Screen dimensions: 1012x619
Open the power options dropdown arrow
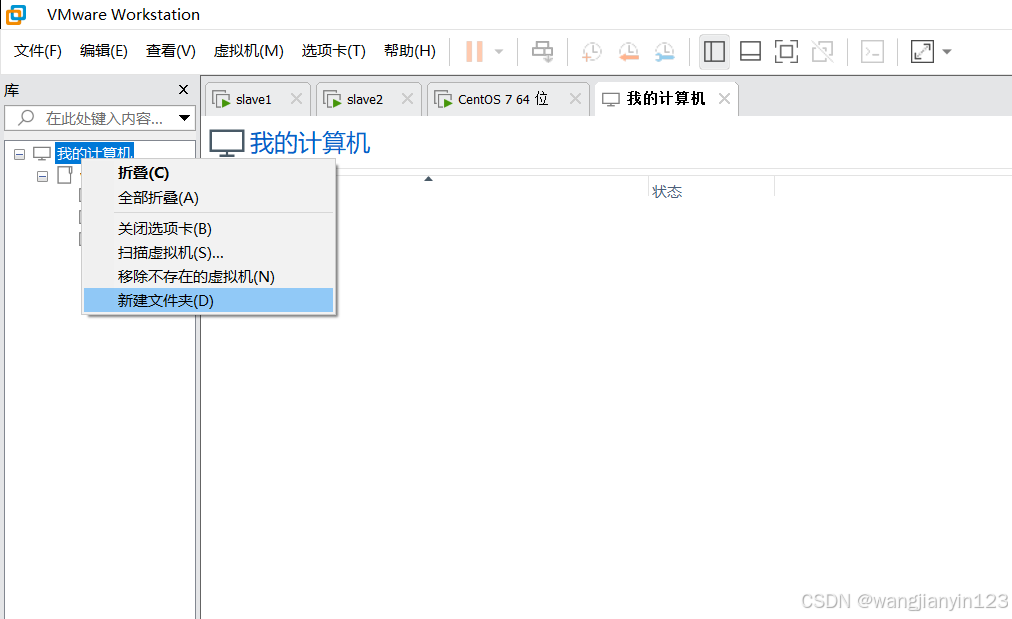click(499, 52)
